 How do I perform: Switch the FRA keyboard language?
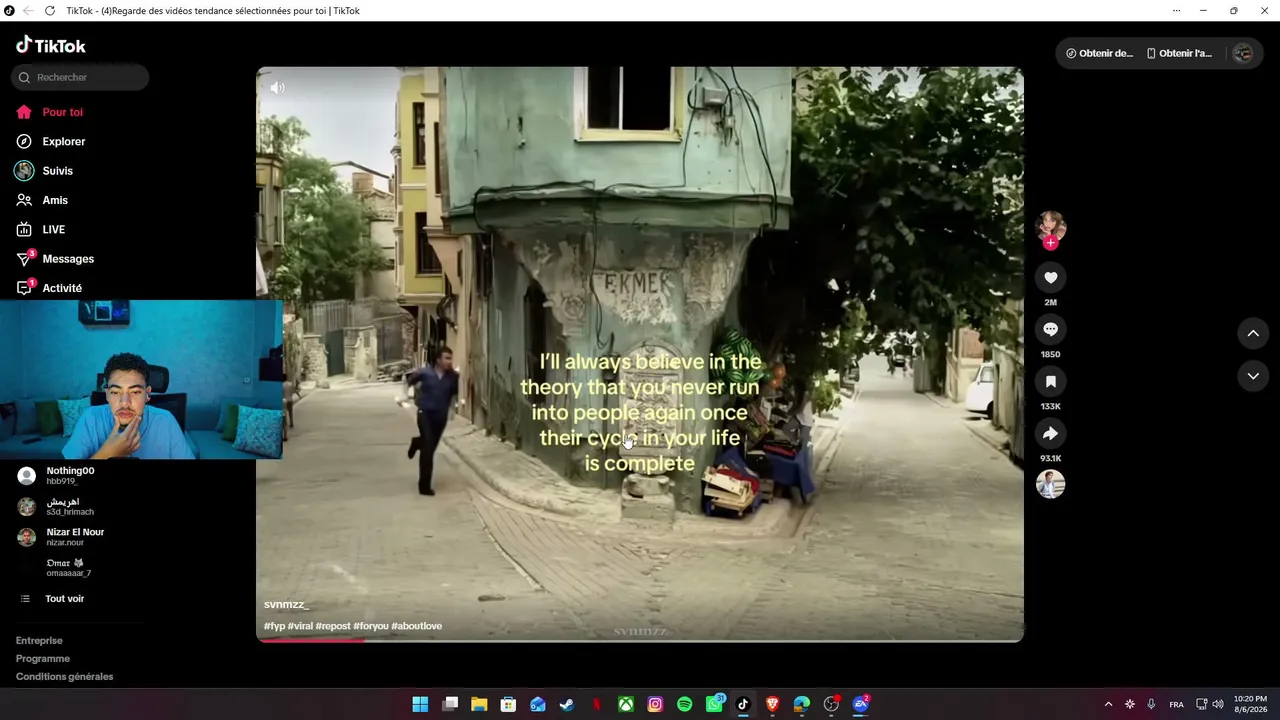click(1176, 704)
